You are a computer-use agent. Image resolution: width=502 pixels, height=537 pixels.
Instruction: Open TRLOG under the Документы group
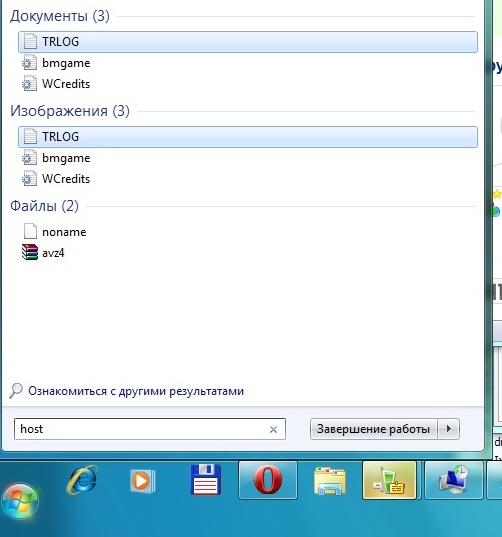(x=248, y=42)
